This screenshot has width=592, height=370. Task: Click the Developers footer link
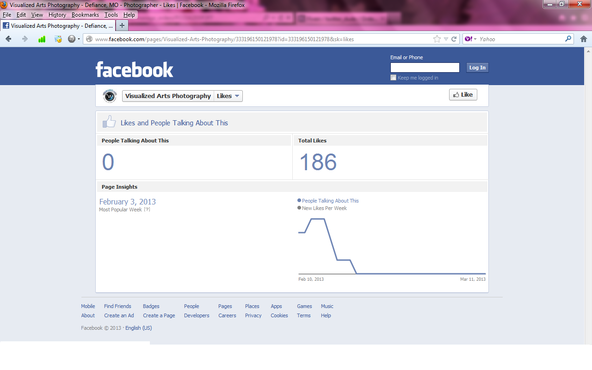196,316
